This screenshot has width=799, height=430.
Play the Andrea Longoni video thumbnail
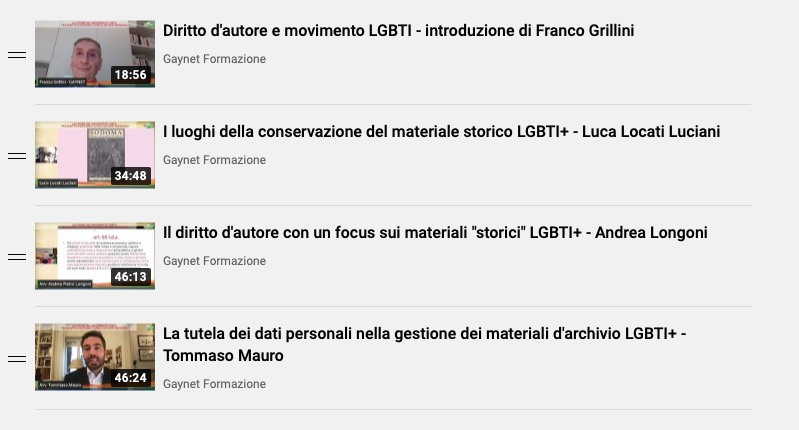(95, 256)
